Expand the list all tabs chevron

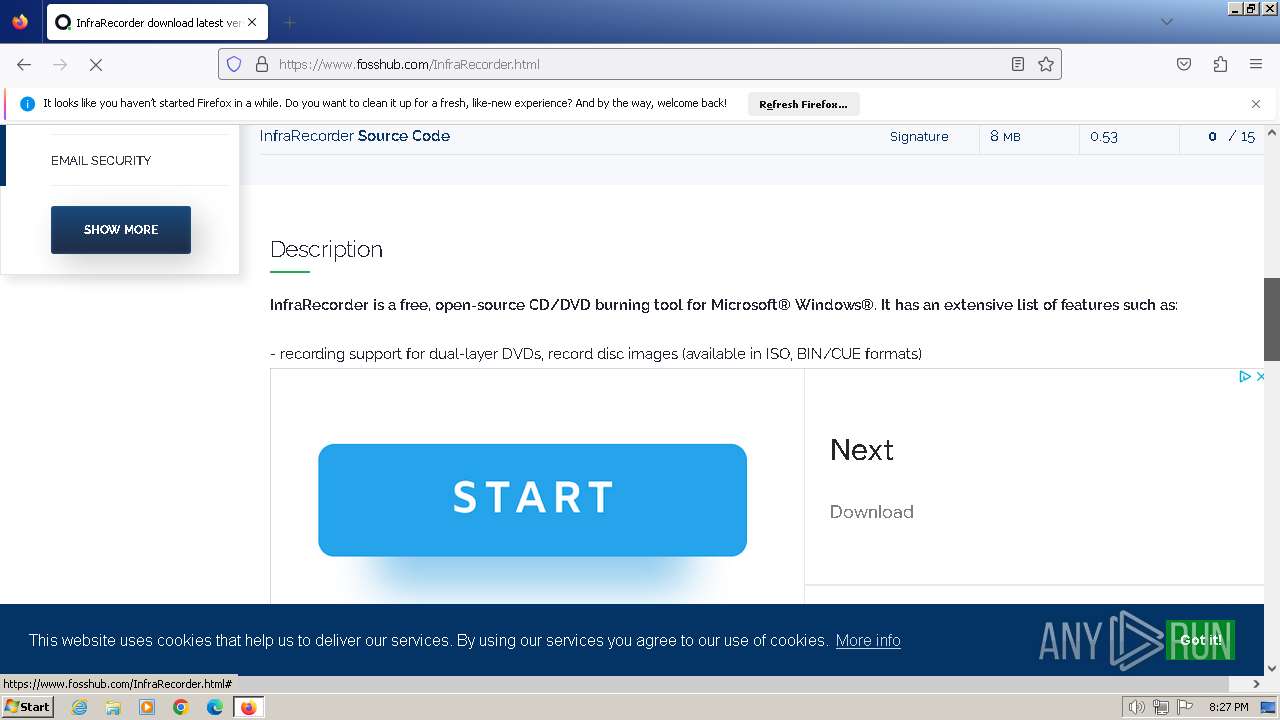1166,22
